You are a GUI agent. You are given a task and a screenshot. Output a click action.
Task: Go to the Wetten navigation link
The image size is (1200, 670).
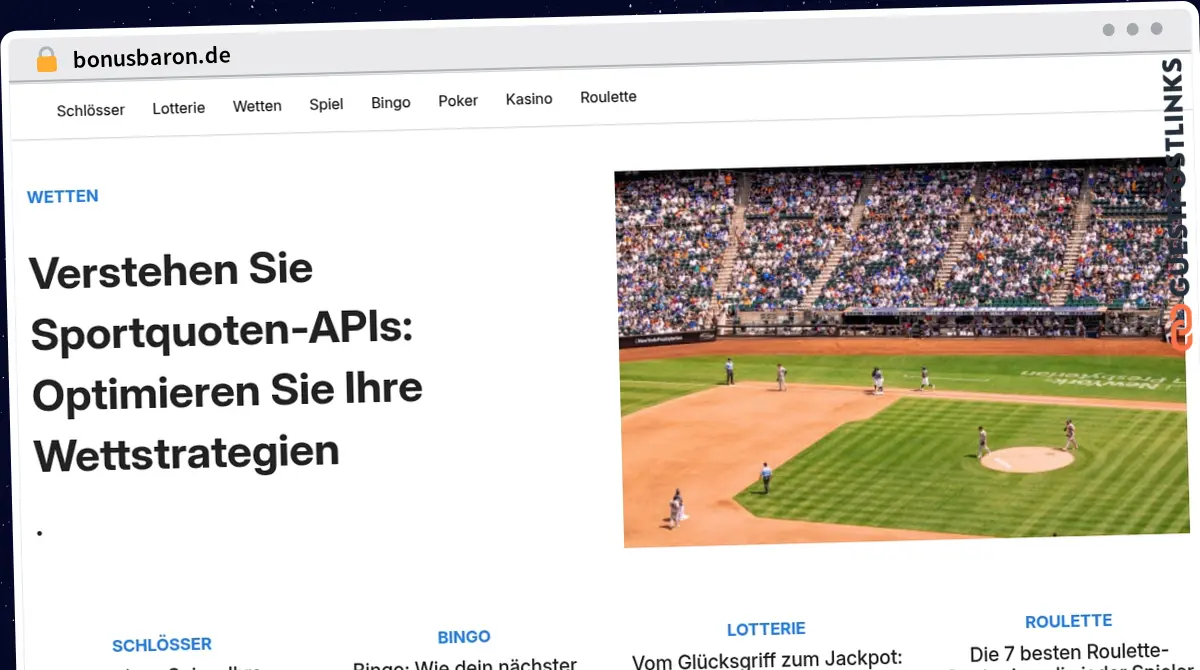coord(257,106)
